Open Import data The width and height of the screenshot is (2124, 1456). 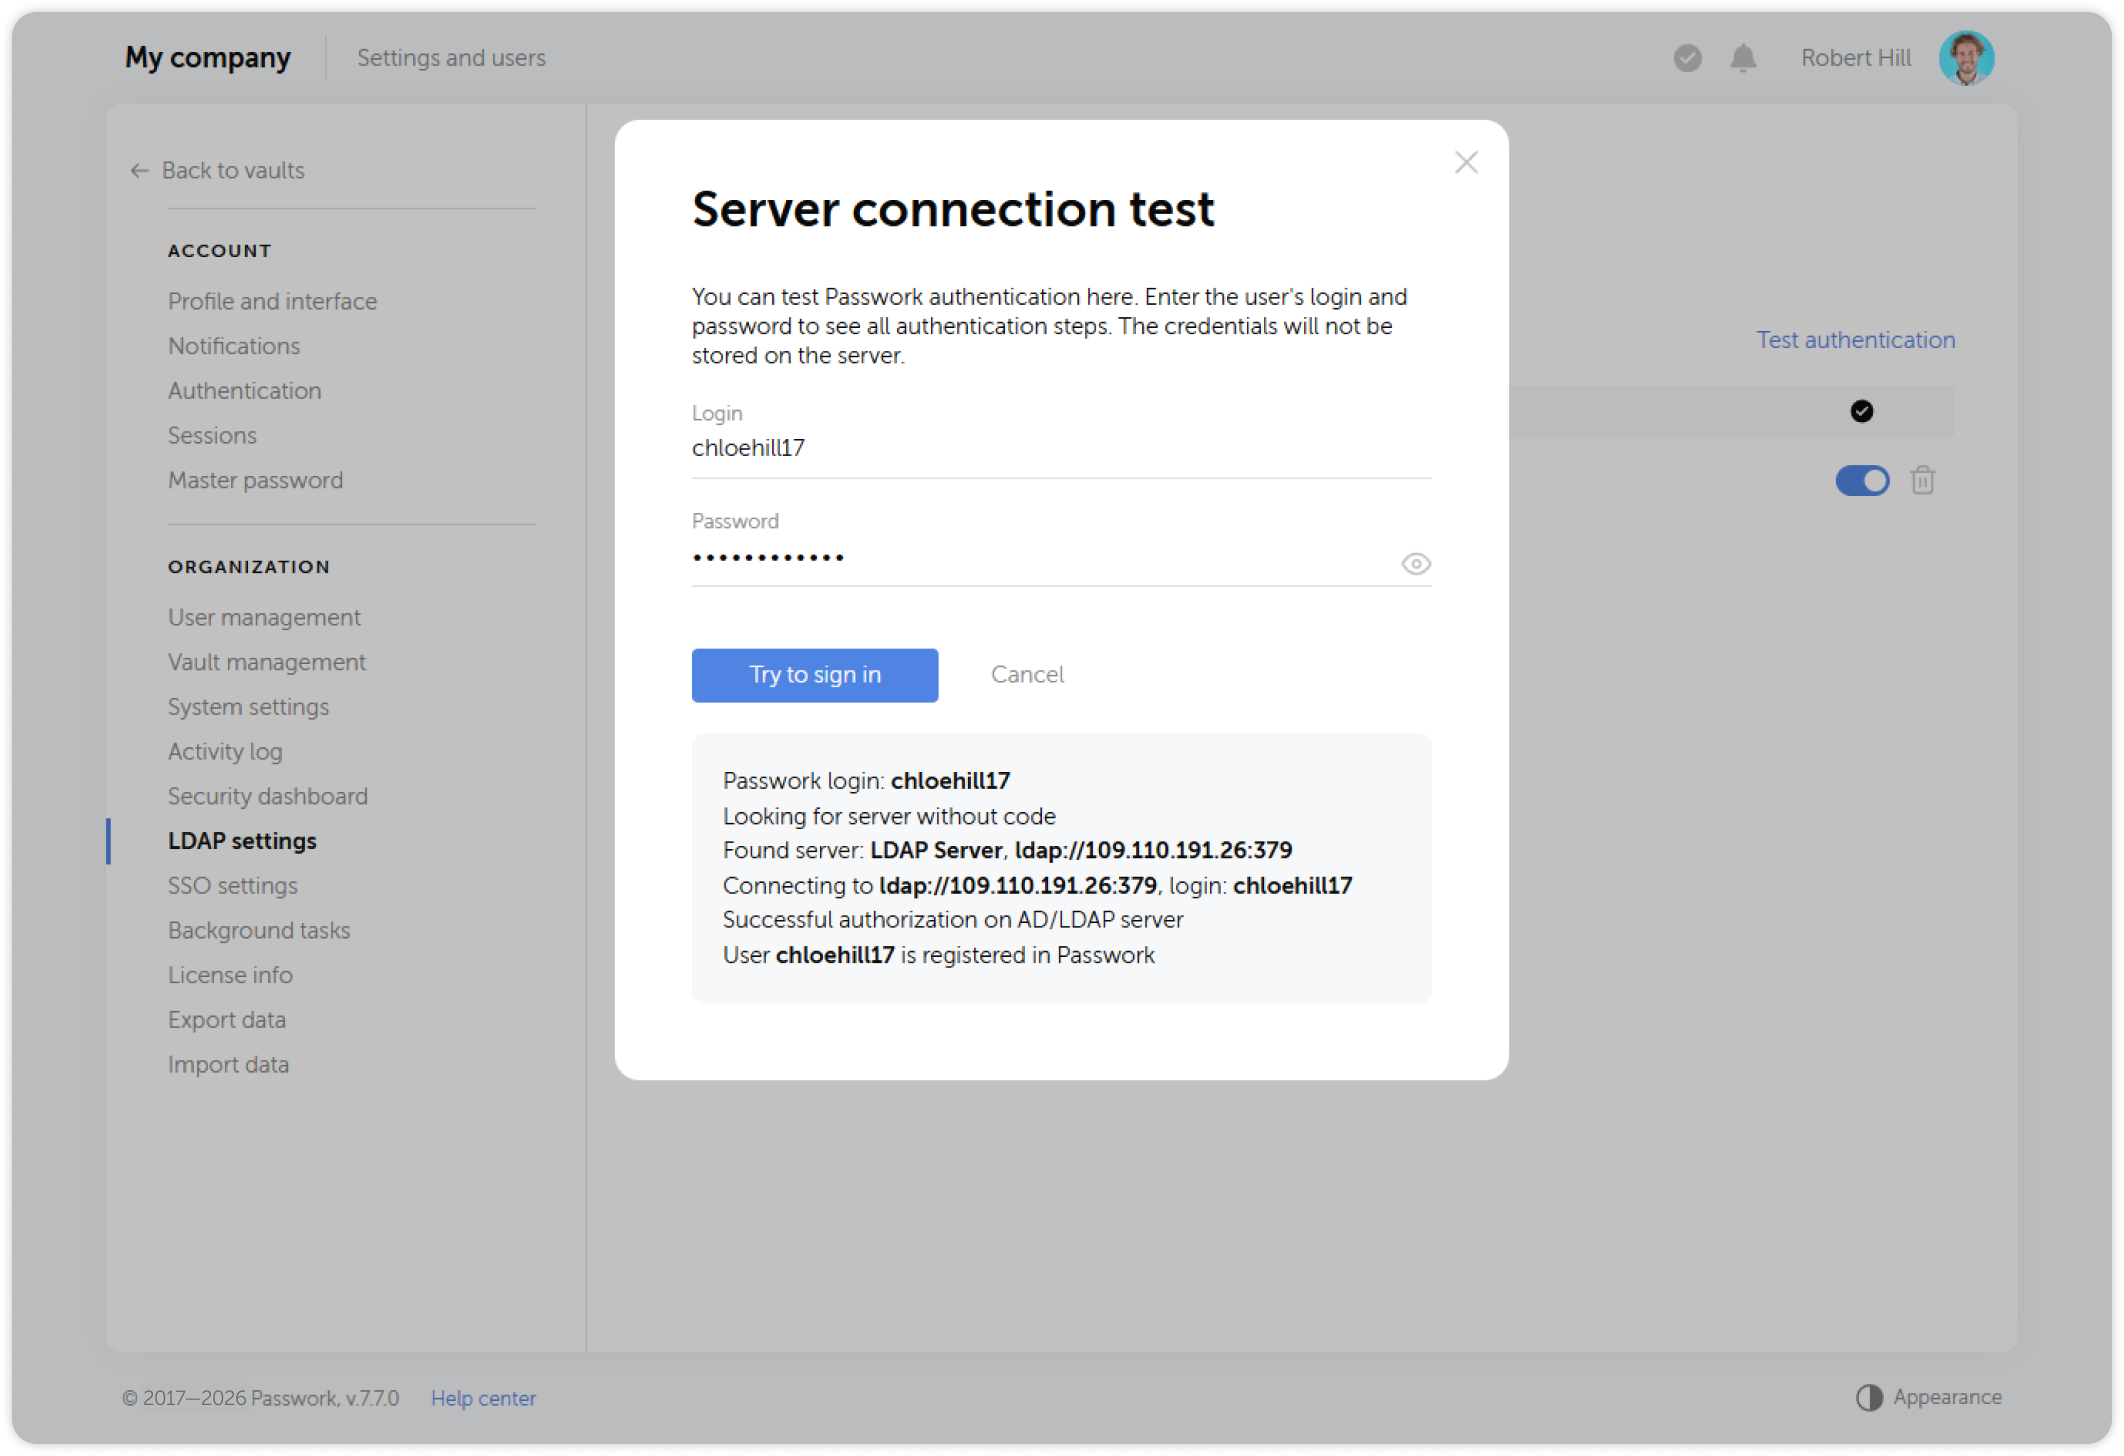pos(228,1065)
